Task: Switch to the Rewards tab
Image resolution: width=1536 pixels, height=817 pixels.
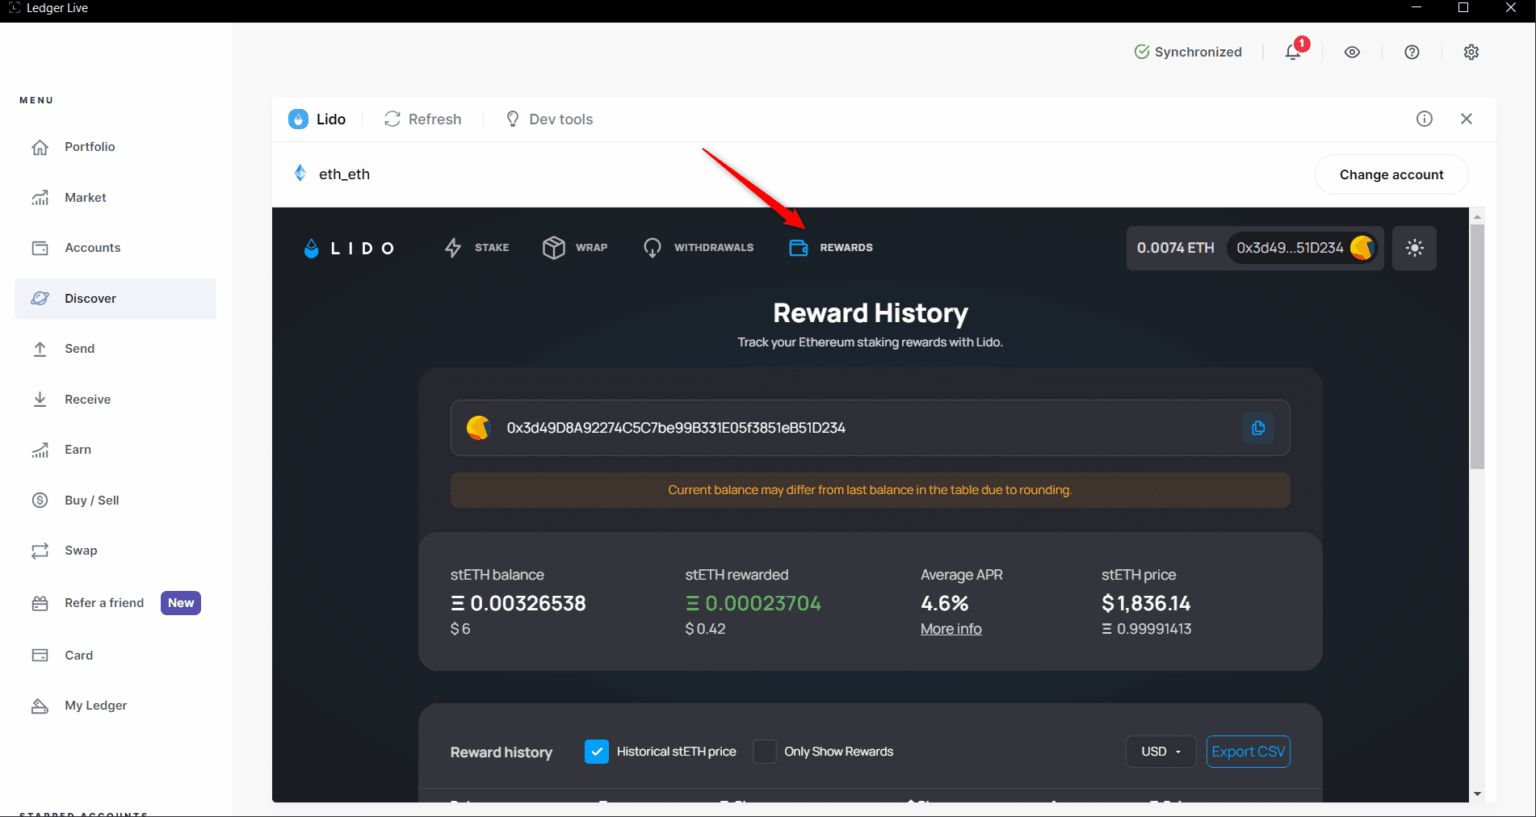Action: pyautogui.click(x=831, y=247)
